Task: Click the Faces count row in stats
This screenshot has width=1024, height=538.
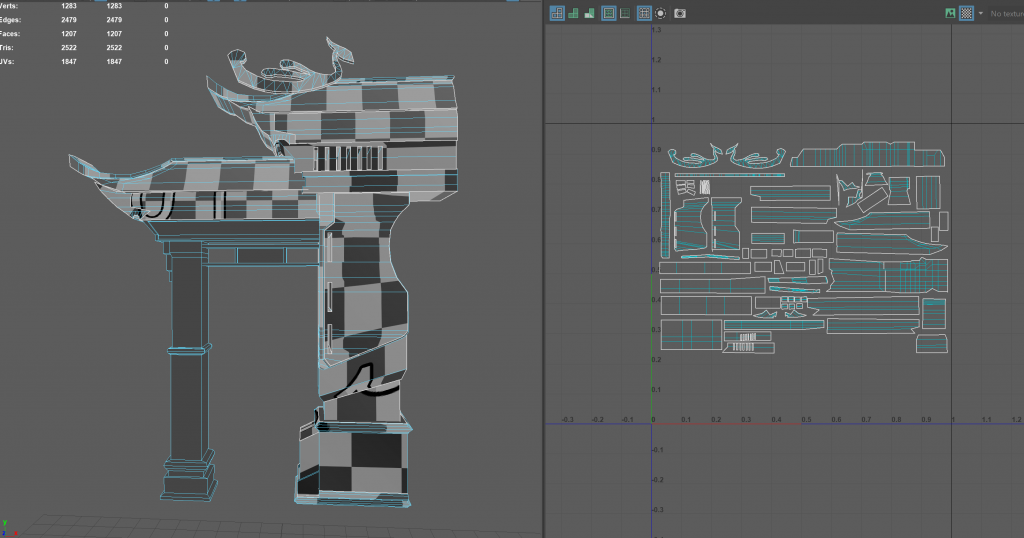Action: pyautogui.click(x=12, y=33)
